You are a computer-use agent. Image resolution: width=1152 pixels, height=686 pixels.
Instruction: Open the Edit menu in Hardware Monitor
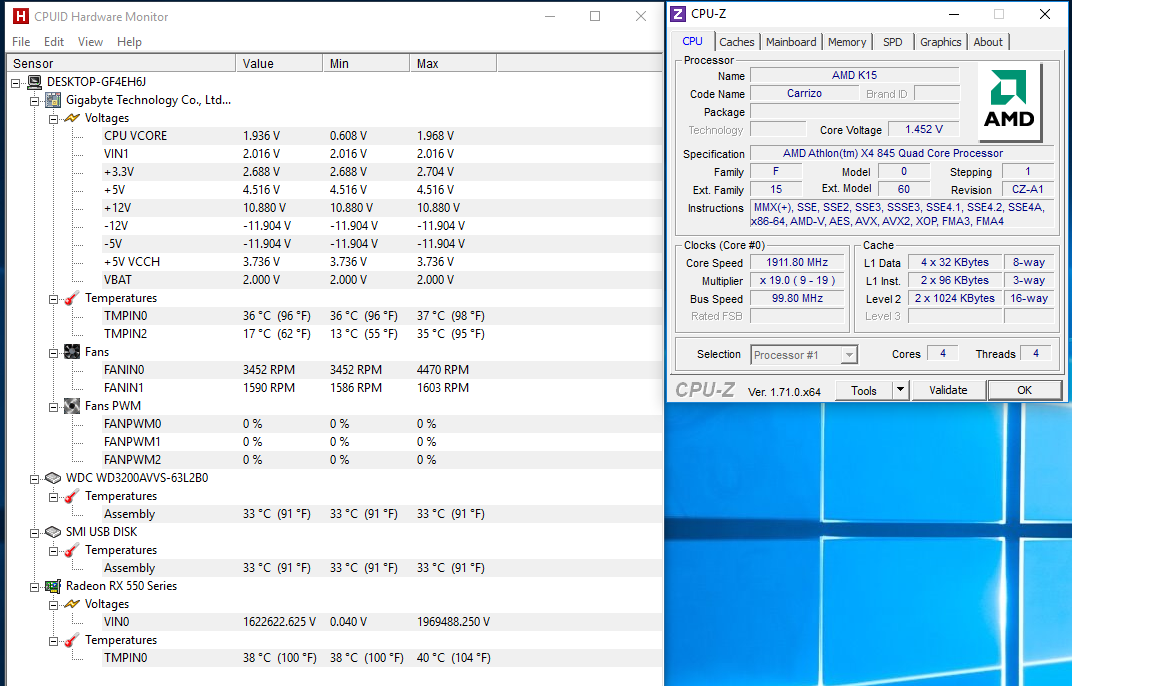click(54, 42)
